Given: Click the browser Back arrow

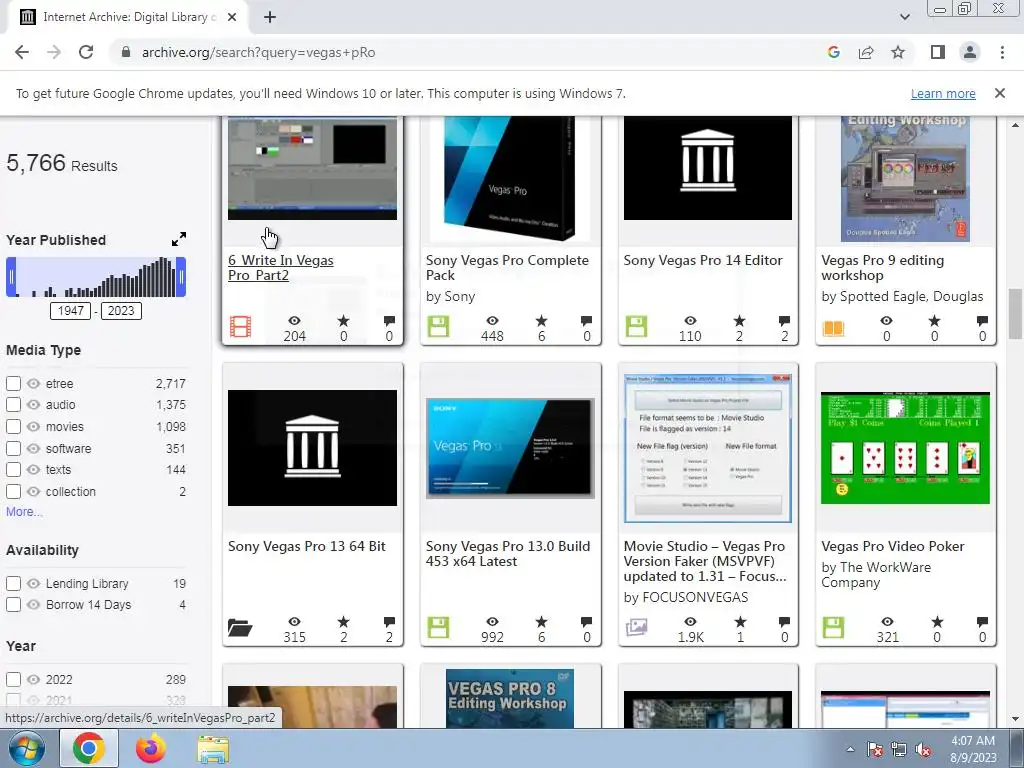Looking at the screenshot, I should (x=22, y=52).
